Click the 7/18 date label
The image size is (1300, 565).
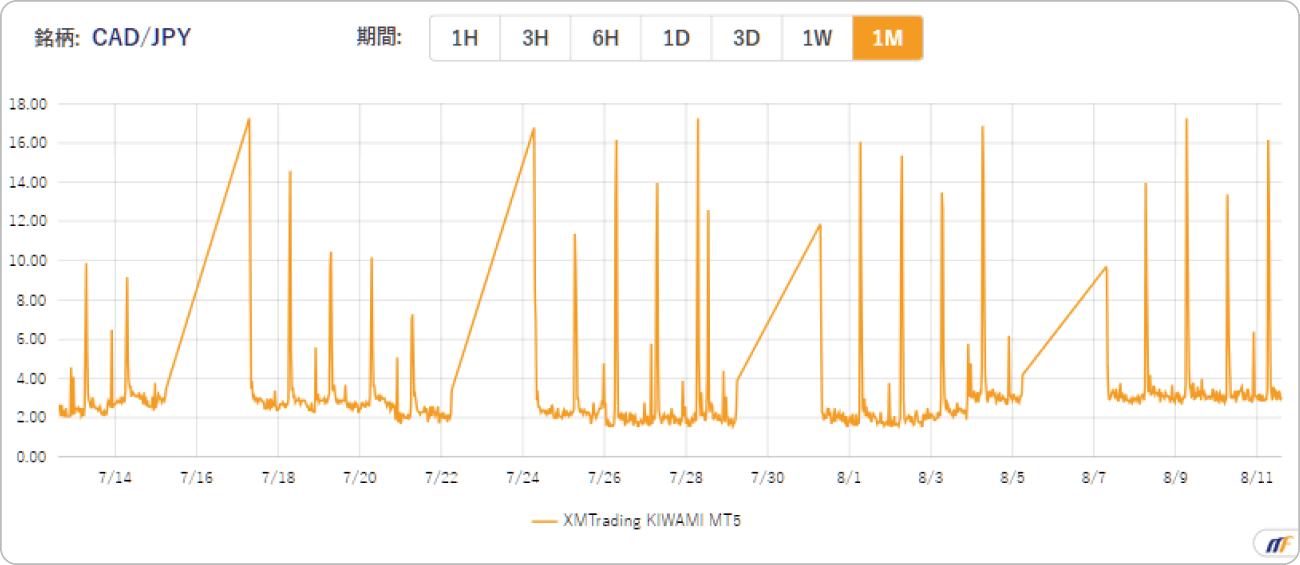tap(278, 477)
